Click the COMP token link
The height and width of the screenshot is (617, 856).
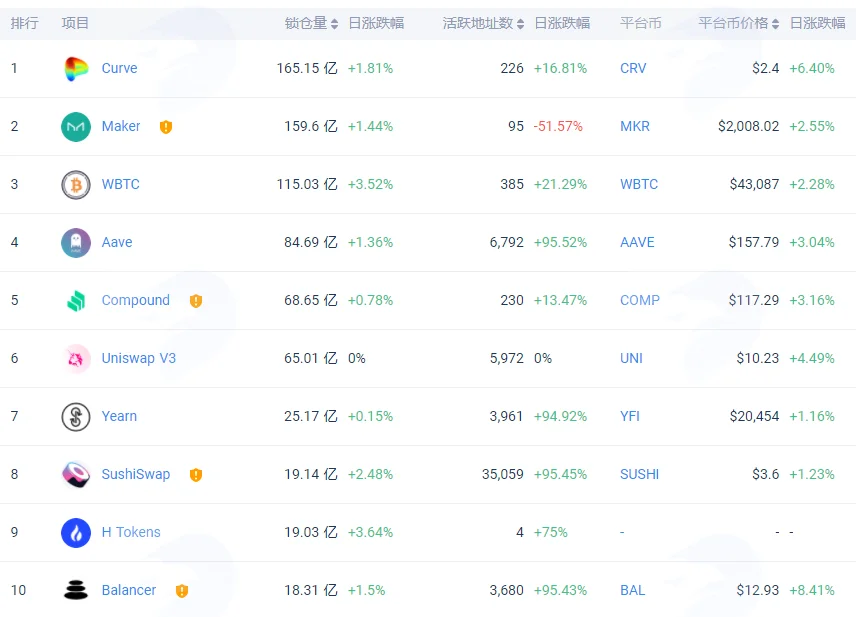[x=640, y=300]
